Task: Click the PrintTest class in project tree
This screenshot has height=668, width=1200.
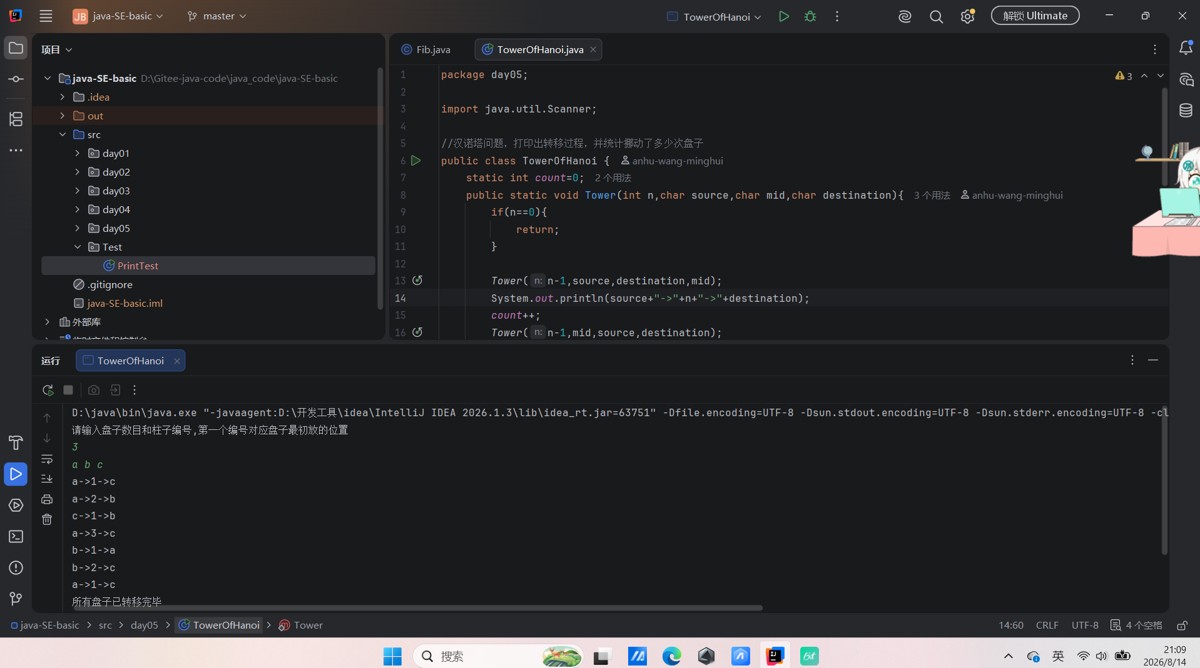Action: (x=130, y=266)
